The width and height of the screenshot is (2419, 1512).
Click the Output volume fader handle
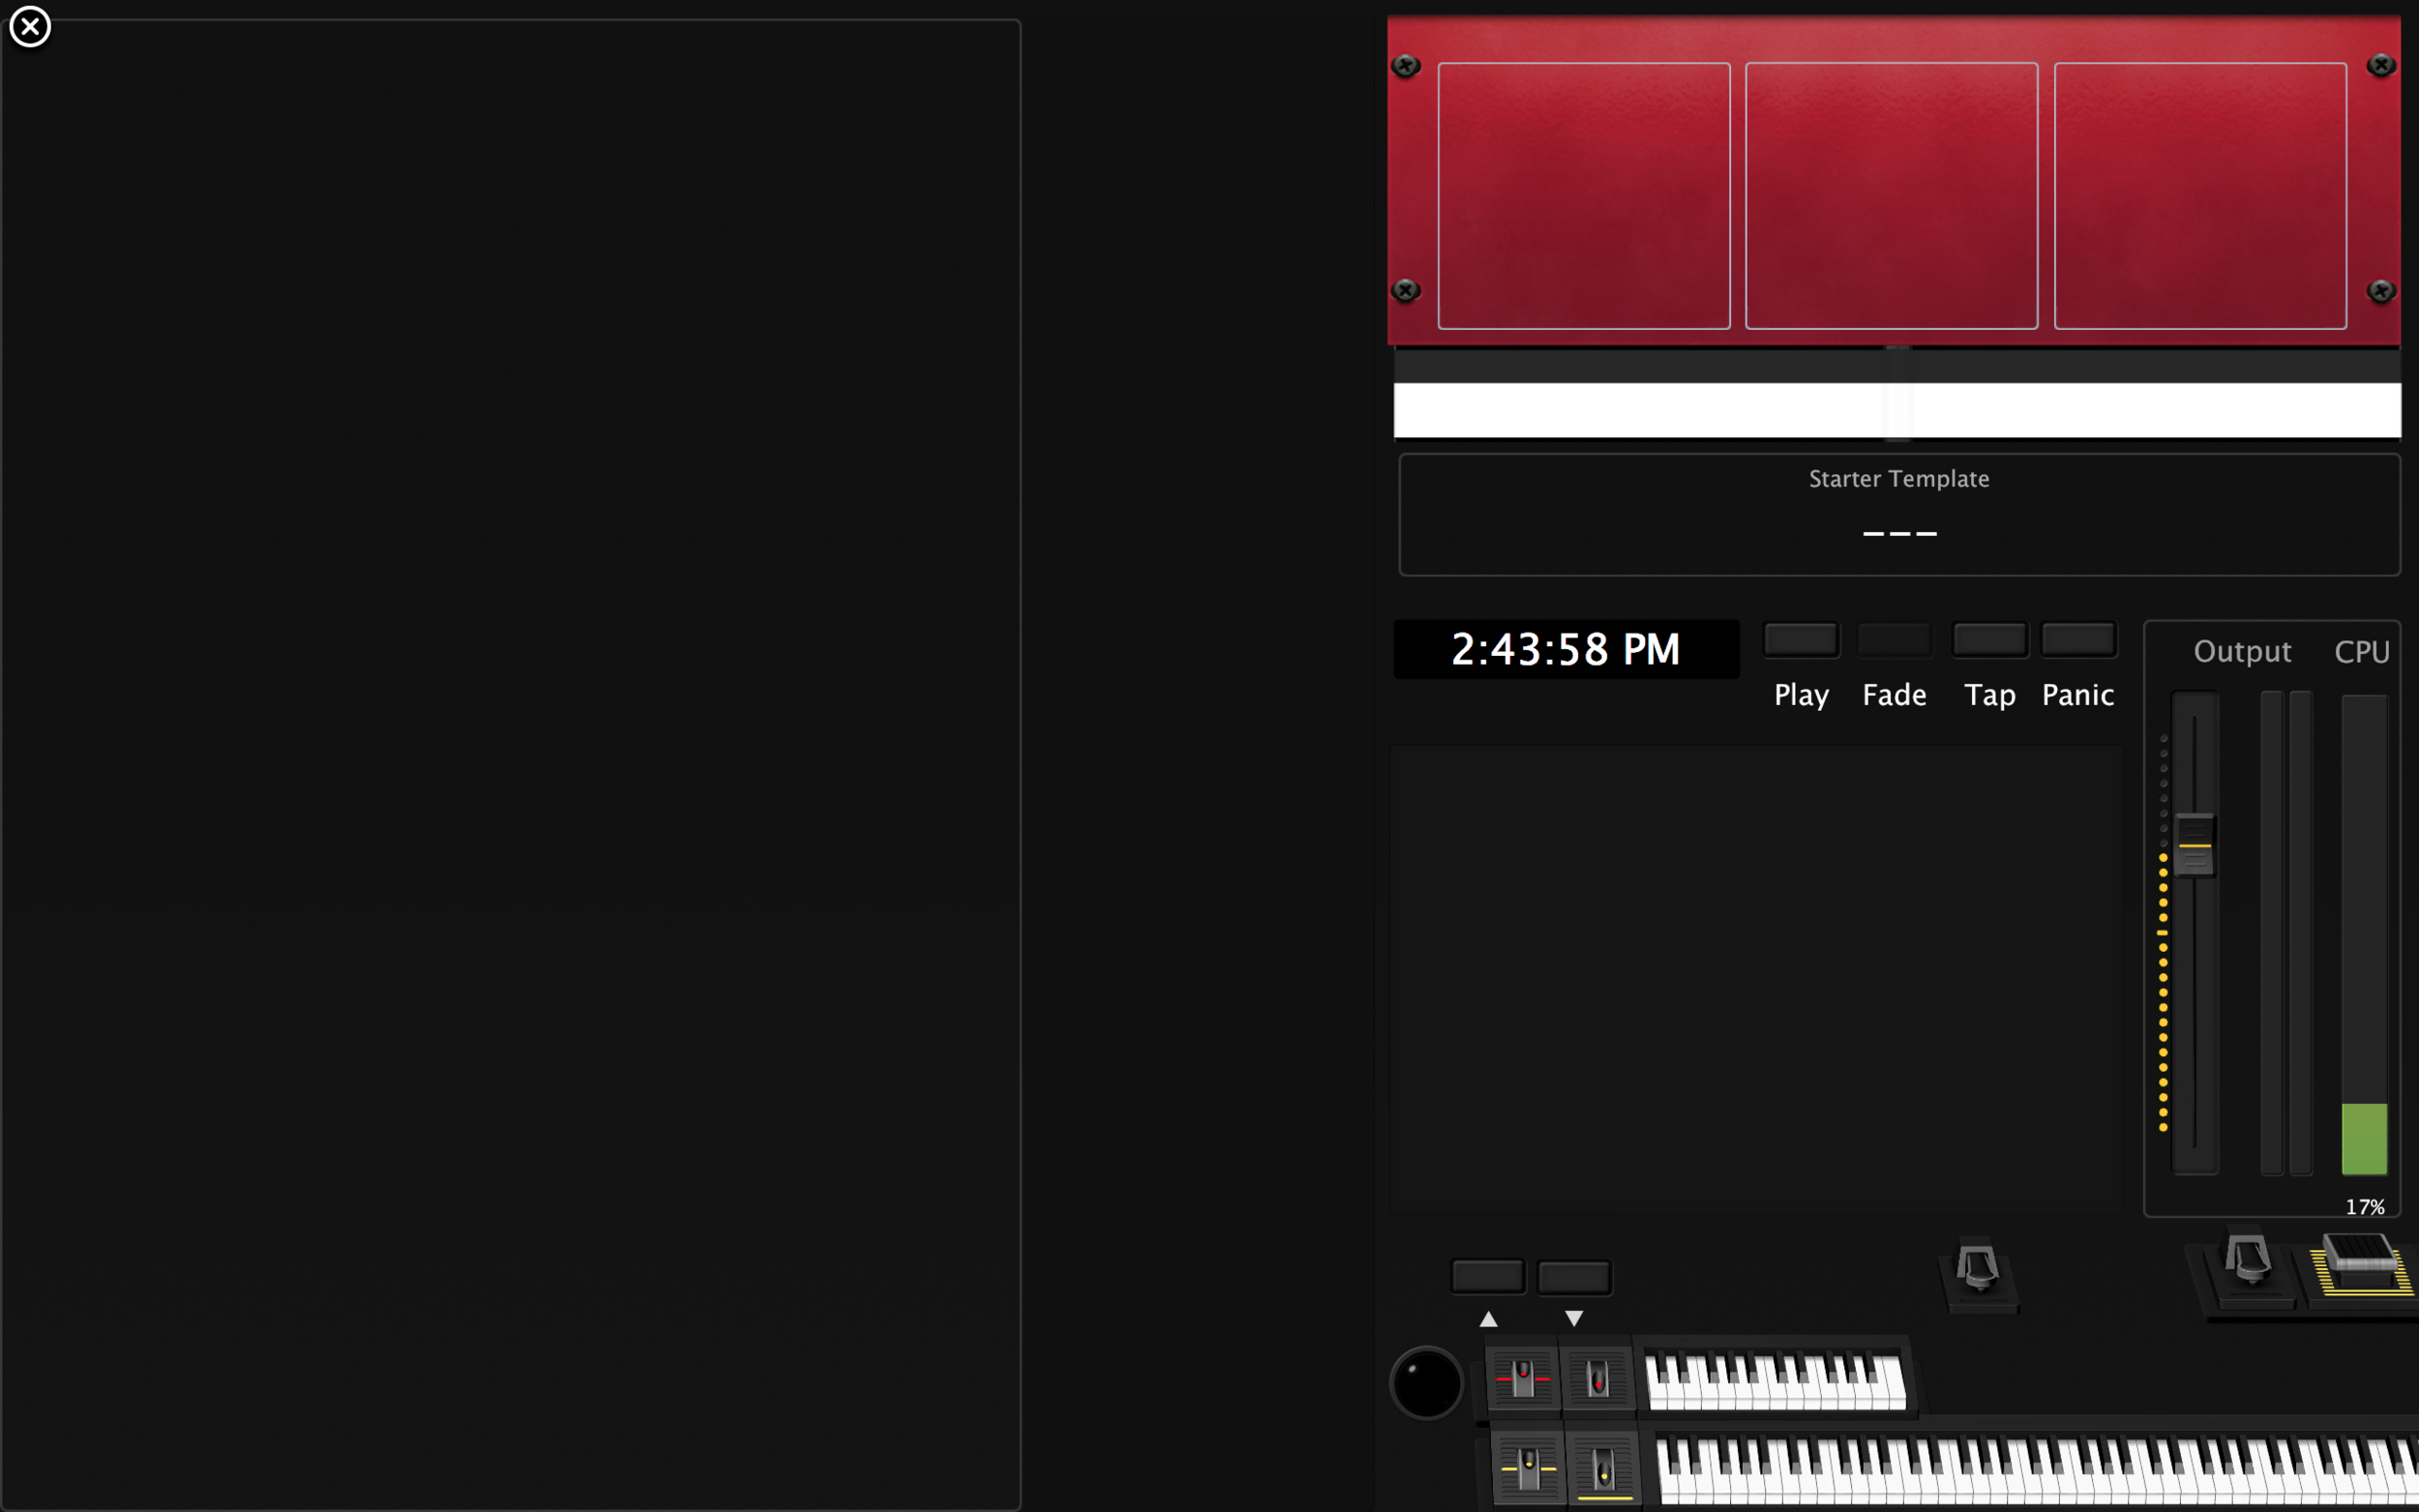2194,846
